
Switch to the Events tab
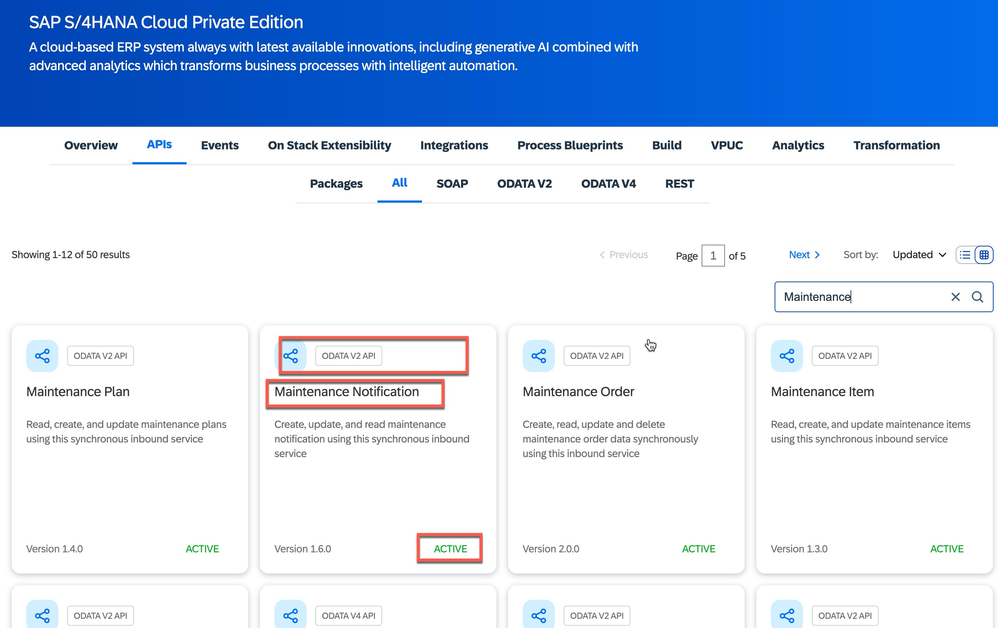[x=219, y=145]
